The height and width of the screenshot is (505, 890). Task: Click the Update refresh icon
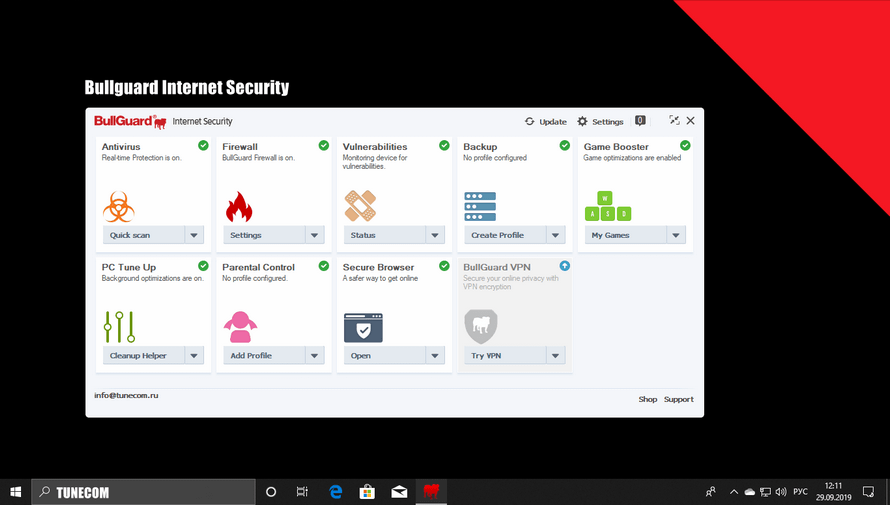(530, 121)
